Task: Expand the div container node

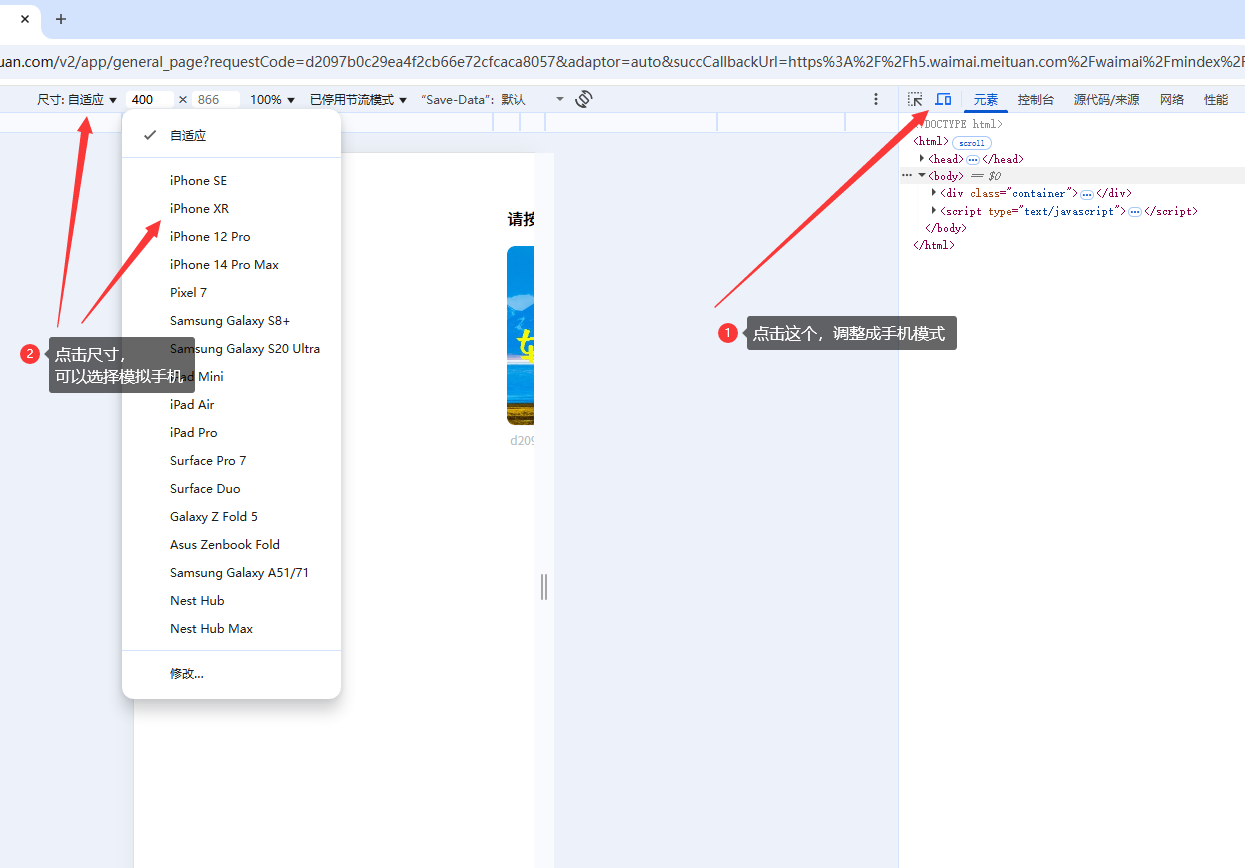Action: [x=934, y=193]
